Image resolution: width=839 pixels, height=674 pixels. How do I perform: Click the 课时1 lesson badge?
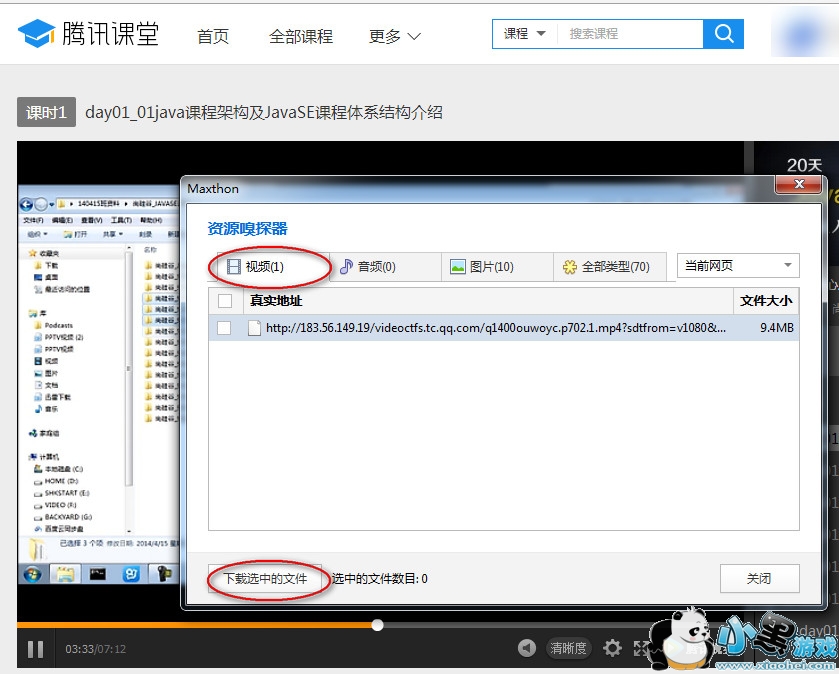(47, 112)
